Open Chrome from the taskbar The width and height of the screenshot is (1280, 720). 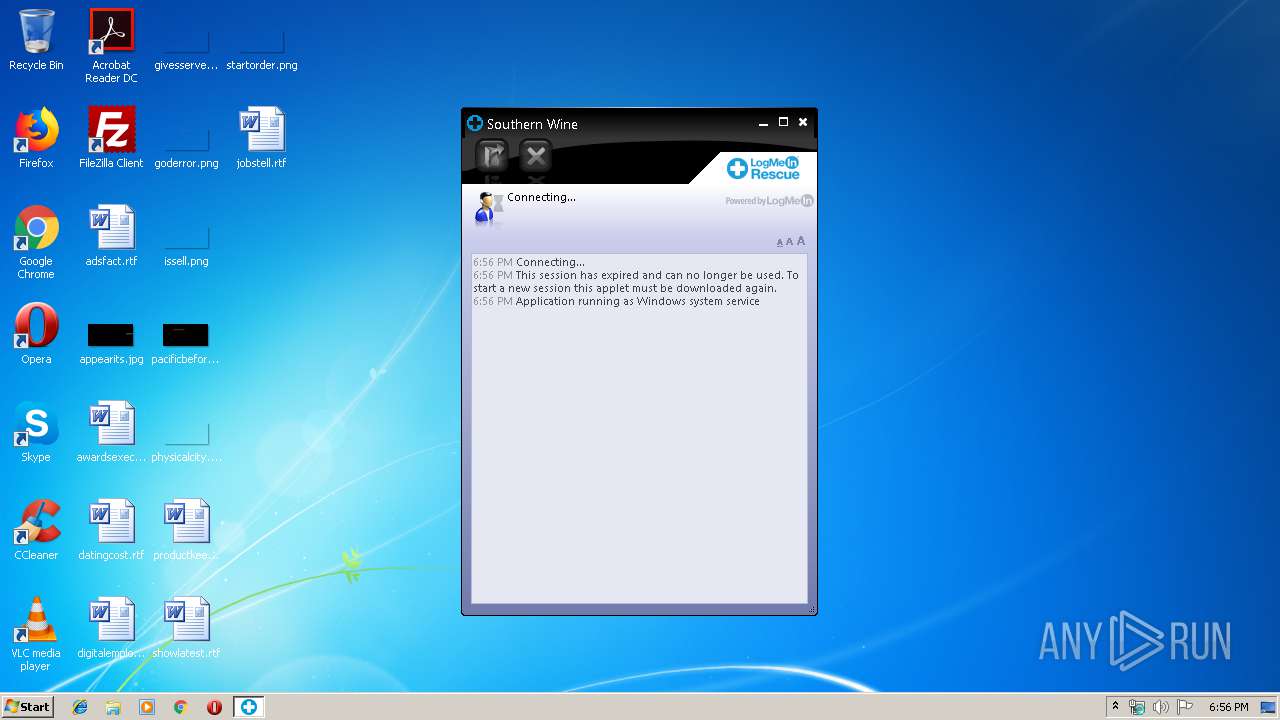[180, 707]
